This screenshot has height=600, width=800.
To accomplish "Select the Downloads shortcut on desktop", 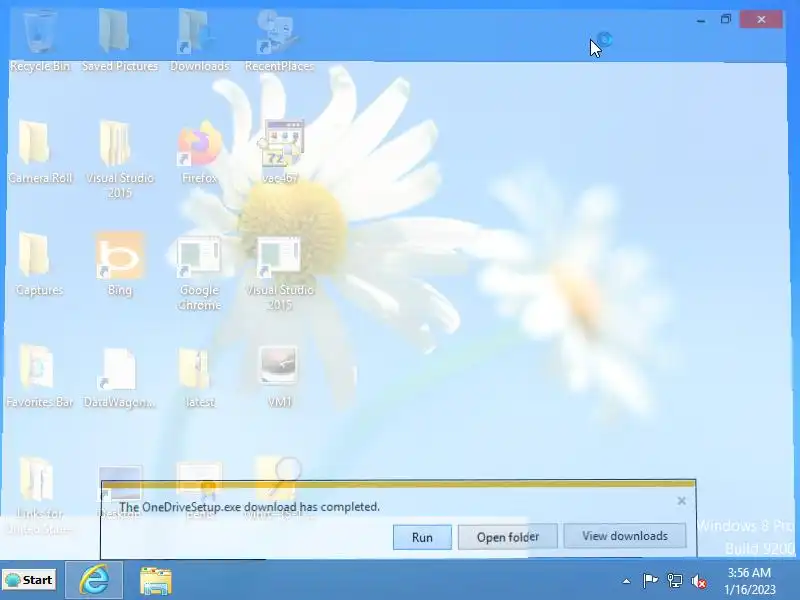I will coord(199,41).
